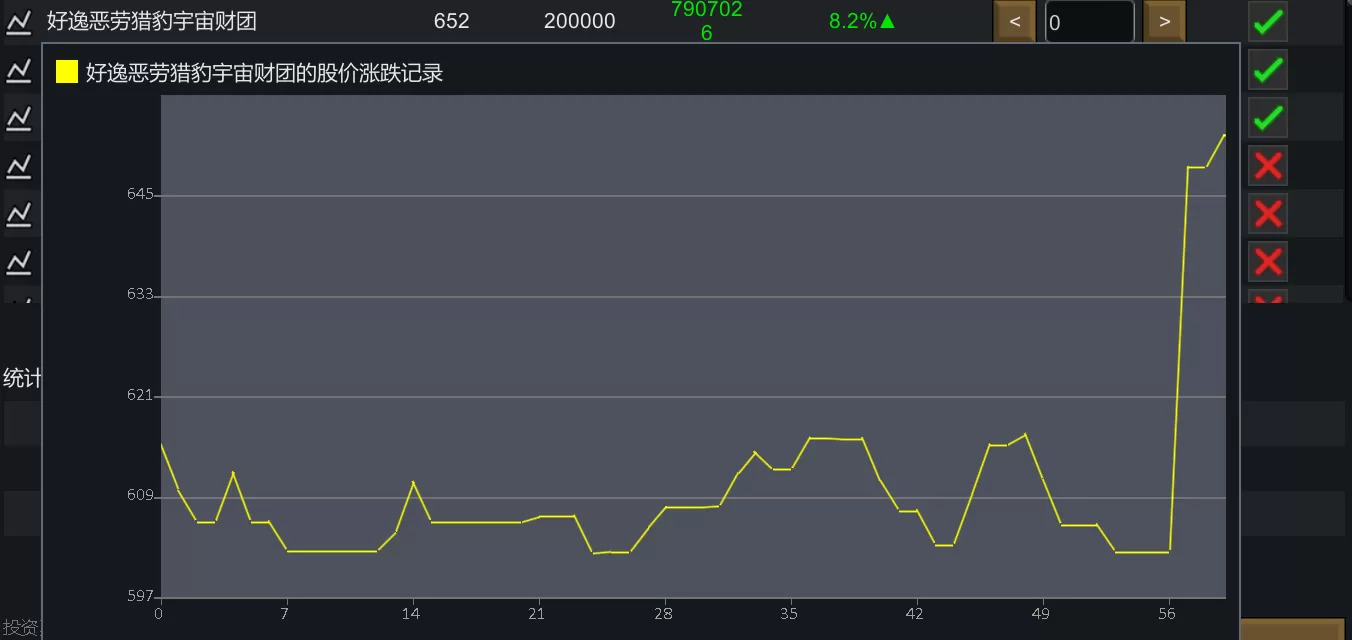
Task: Select the company name 好逸恶劳猎豹宇宙财团 in the top row
Action: [x=152, y=22]
